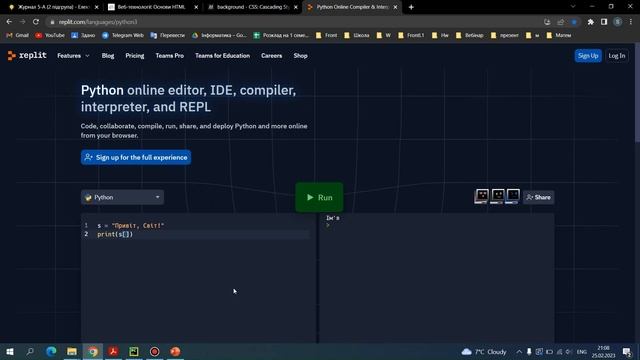
Task: Click code line 2 print(s[])
Action: [115, 234]
